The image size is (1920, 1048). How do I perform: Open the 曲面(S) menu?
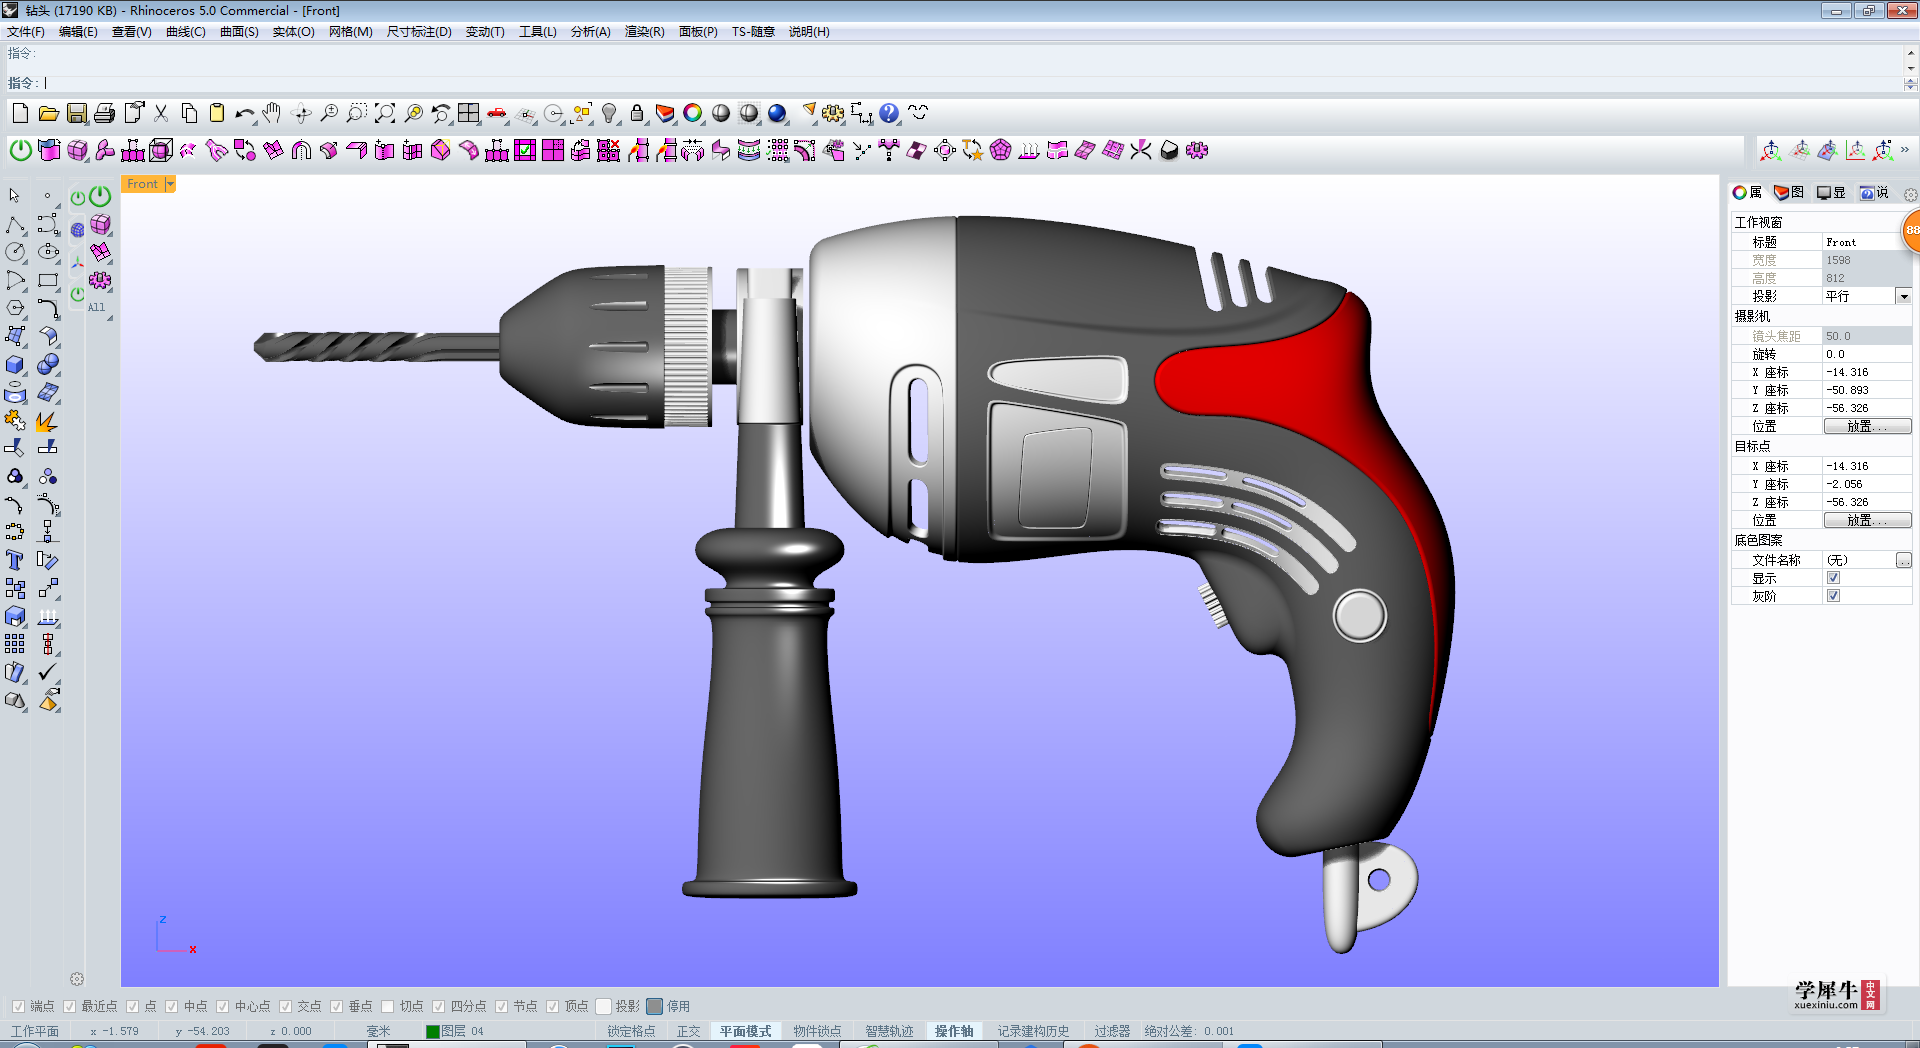(239, 32)
